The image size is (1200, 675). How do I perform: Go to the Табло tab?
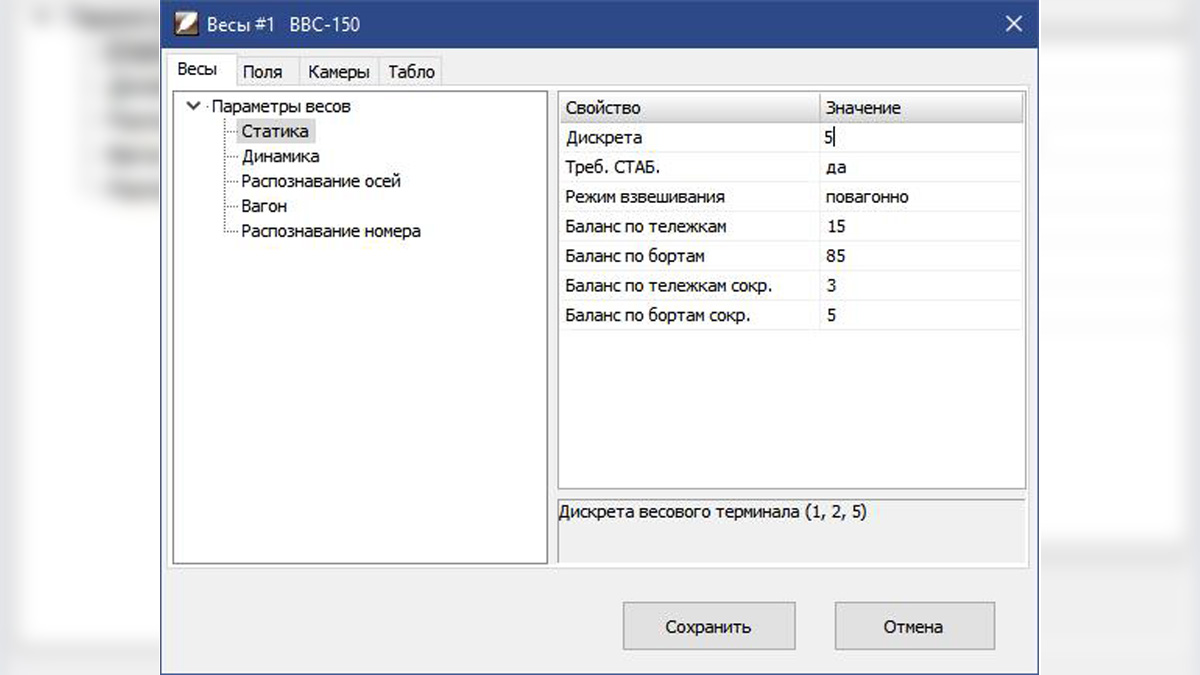coord(411,72)
